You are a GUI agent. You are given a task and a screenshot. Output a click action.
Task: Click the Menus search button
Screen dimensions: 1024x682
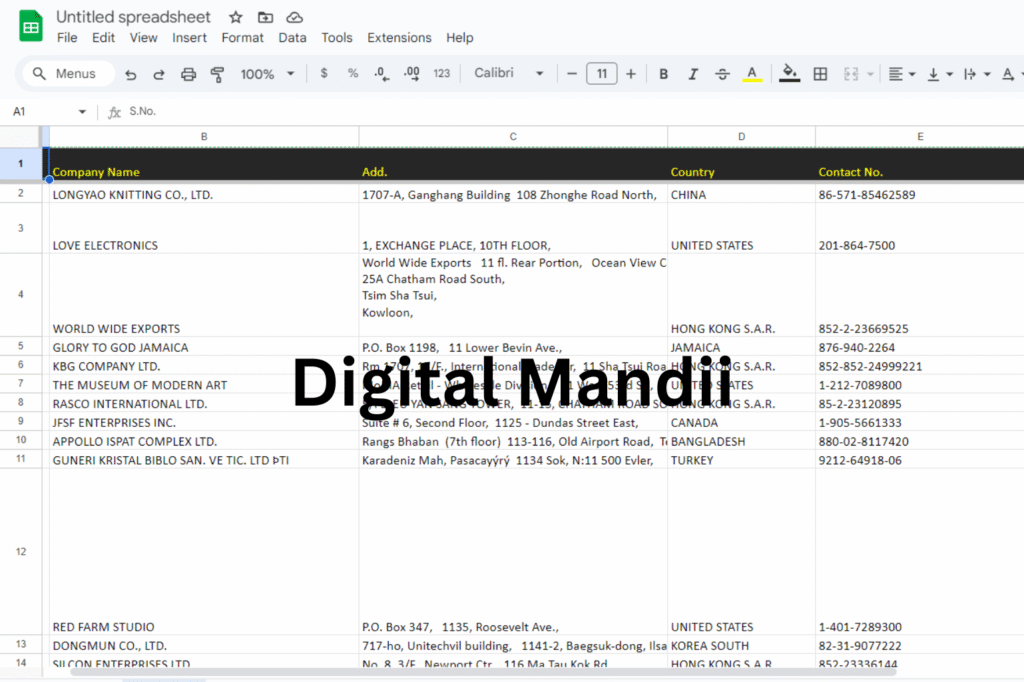tap(66, 74)
